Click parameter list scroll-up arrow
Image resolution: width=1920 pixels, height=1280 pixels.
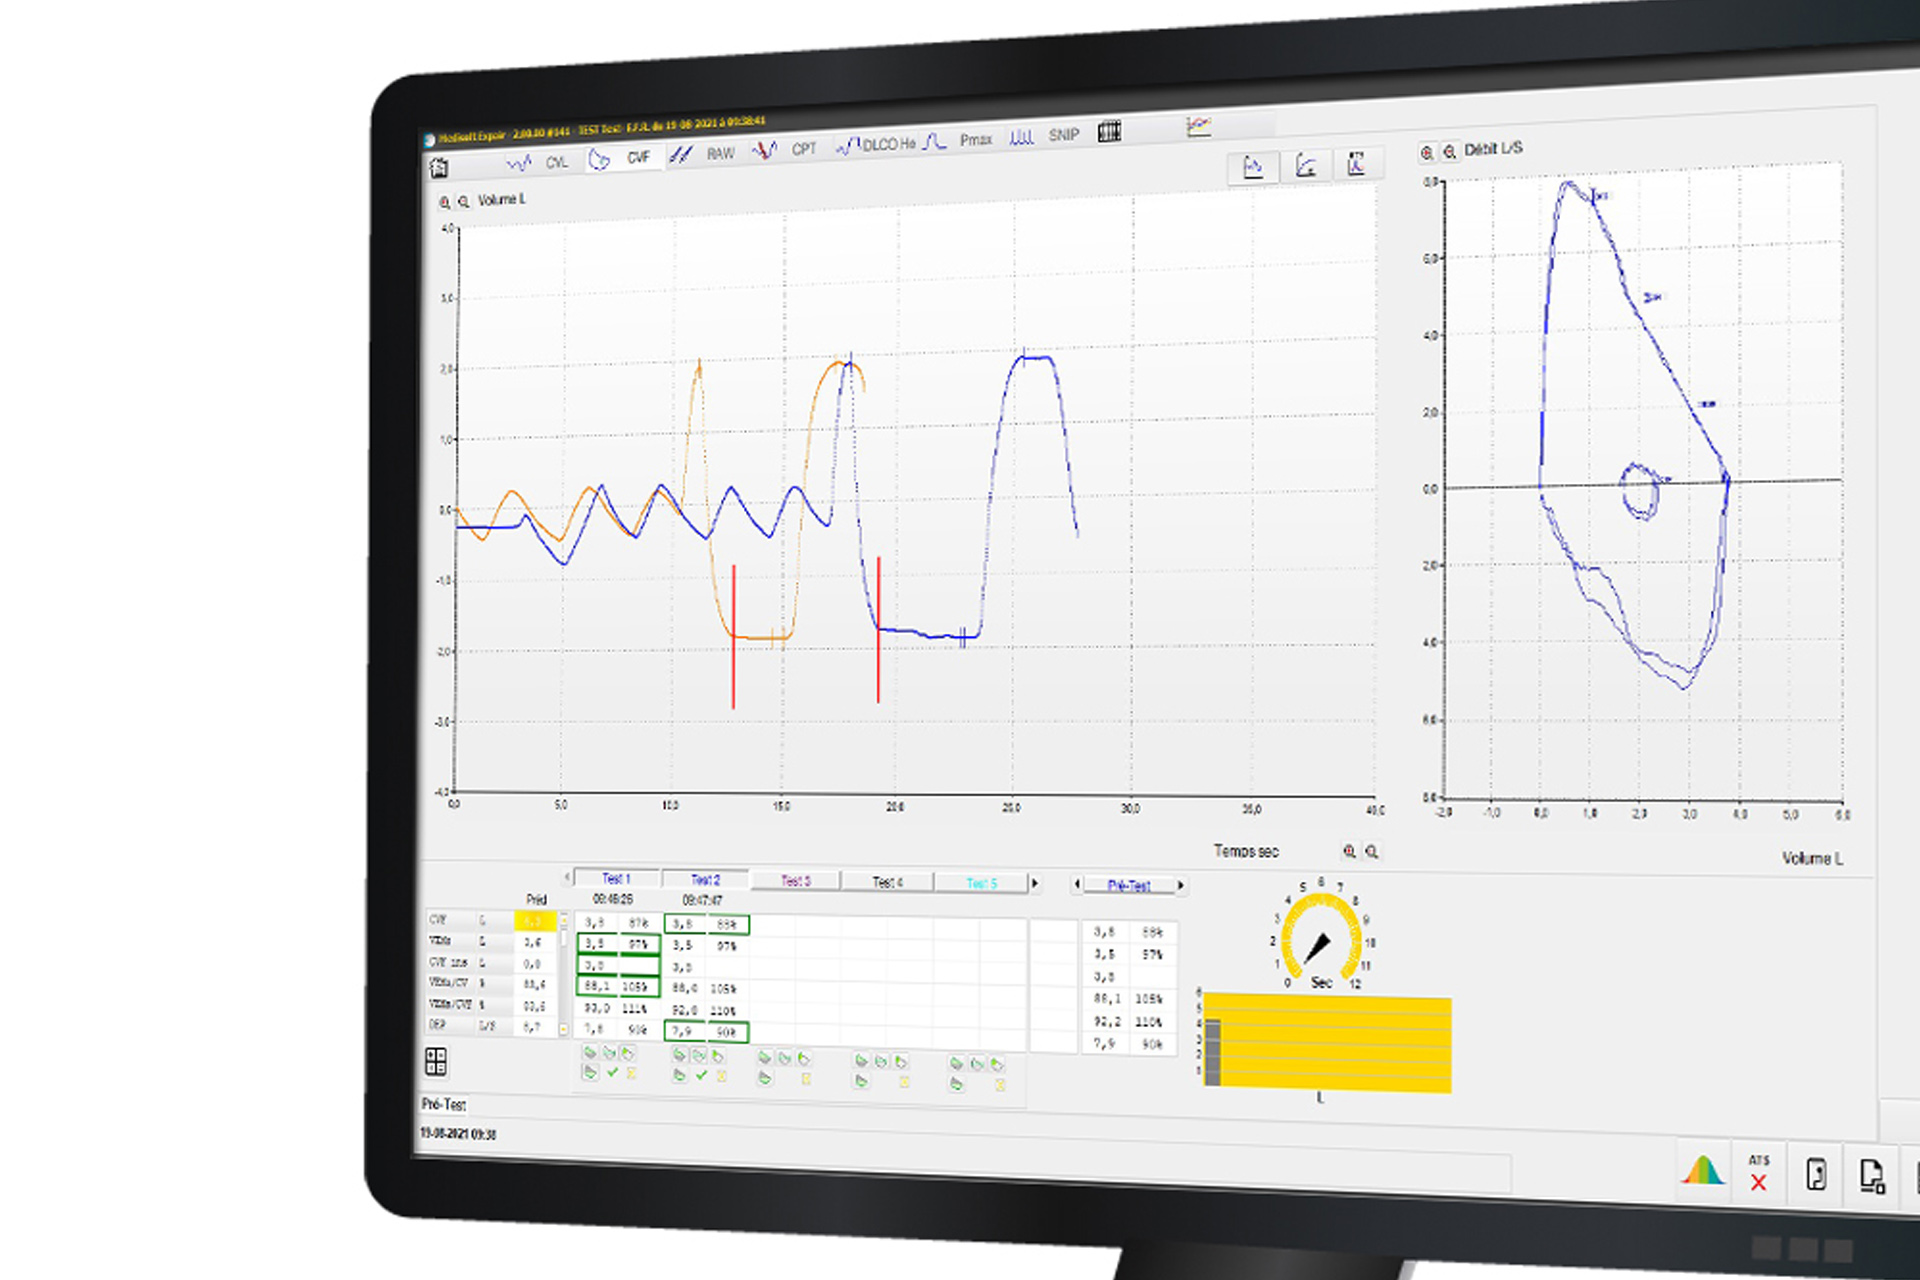coord(564,921)
